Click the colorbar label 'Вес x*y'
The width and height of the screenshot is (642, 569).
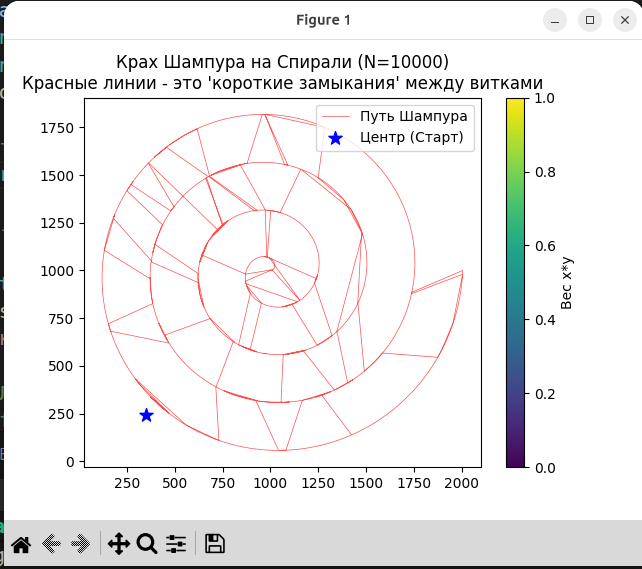coord(566,283)
